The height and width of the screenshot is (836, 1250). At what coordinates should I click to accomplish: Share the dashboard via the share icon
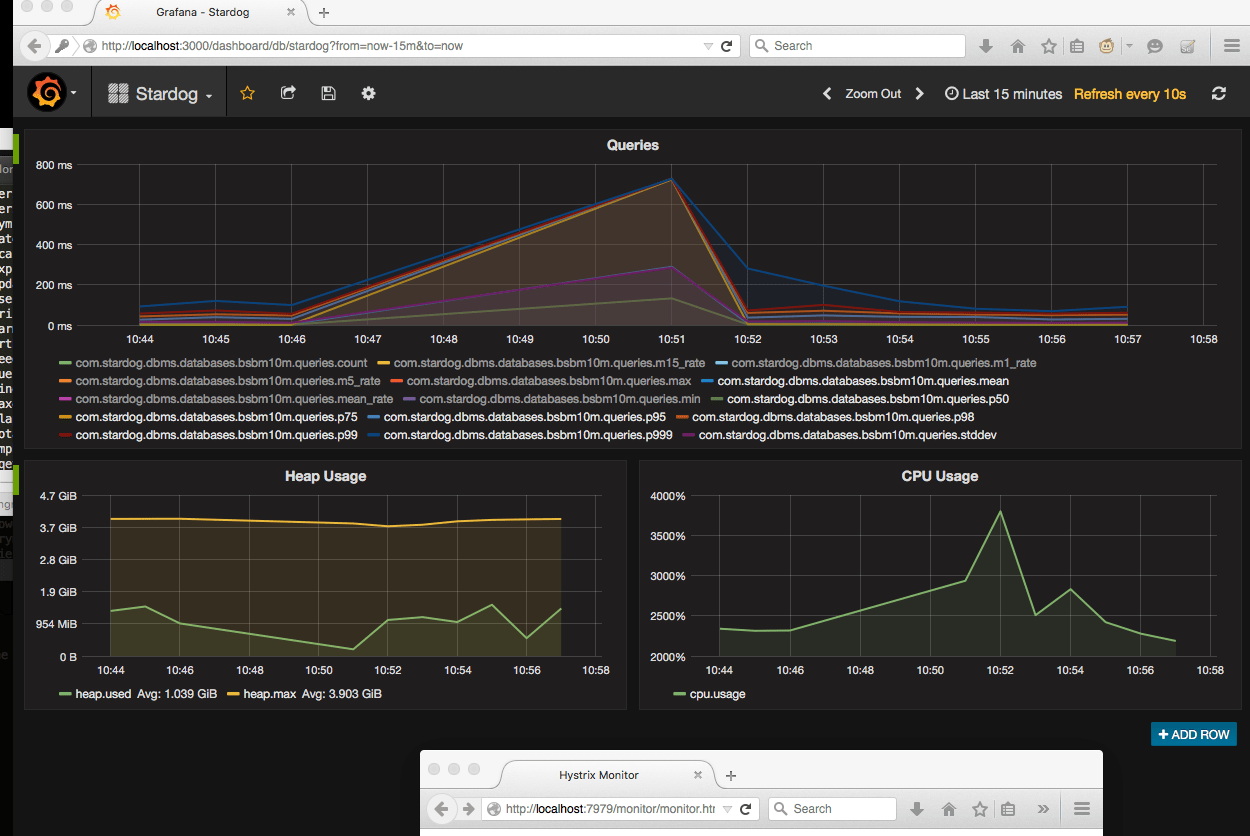pos(288,93)
